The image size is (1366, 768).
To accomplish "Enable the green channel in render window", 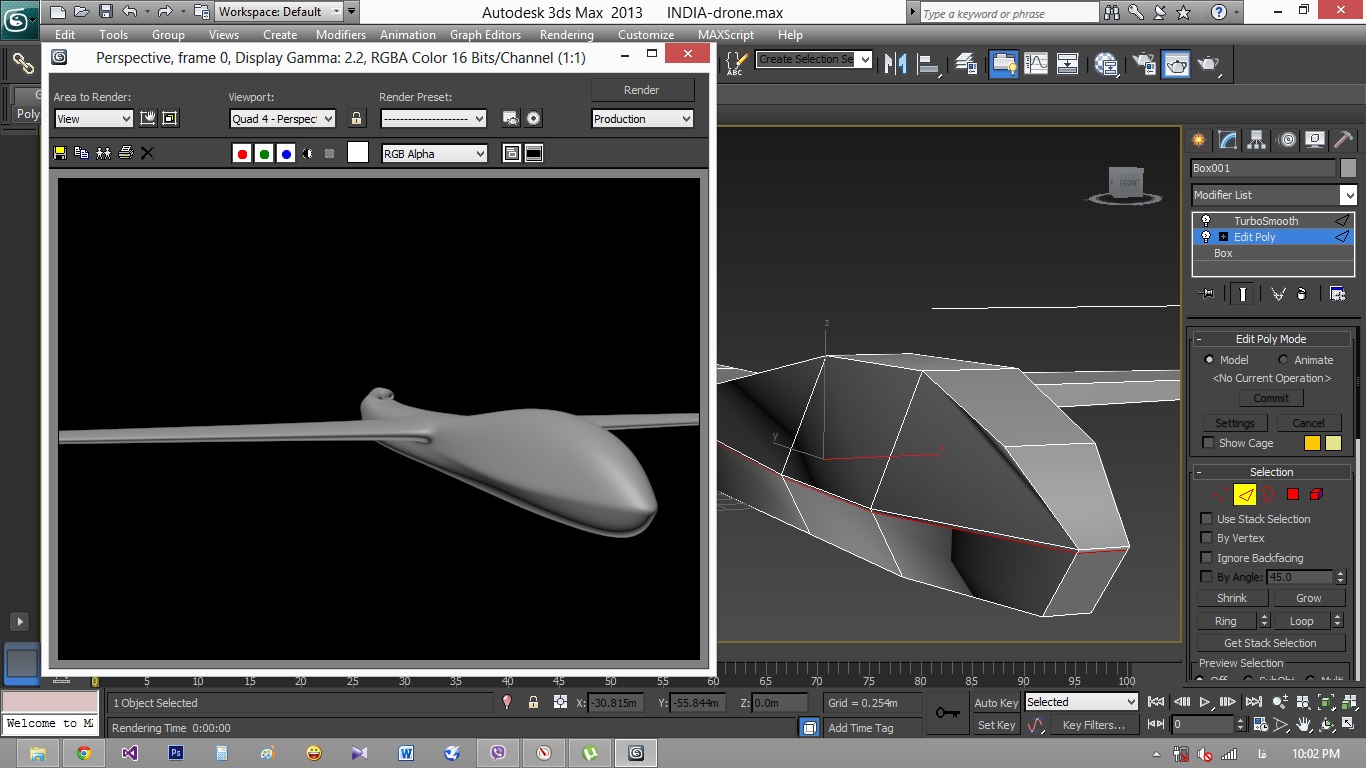I will click(x=264, y=153).
